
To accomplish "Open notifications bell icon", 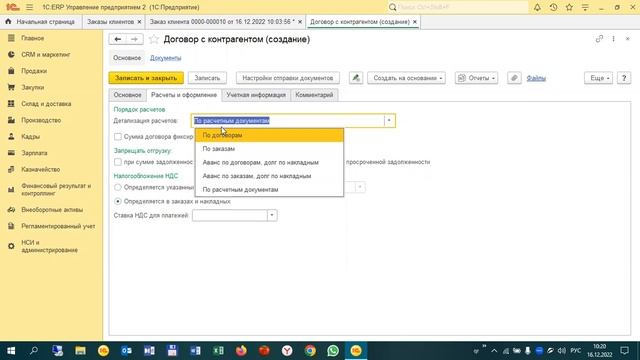I will (x=537, y=7).
